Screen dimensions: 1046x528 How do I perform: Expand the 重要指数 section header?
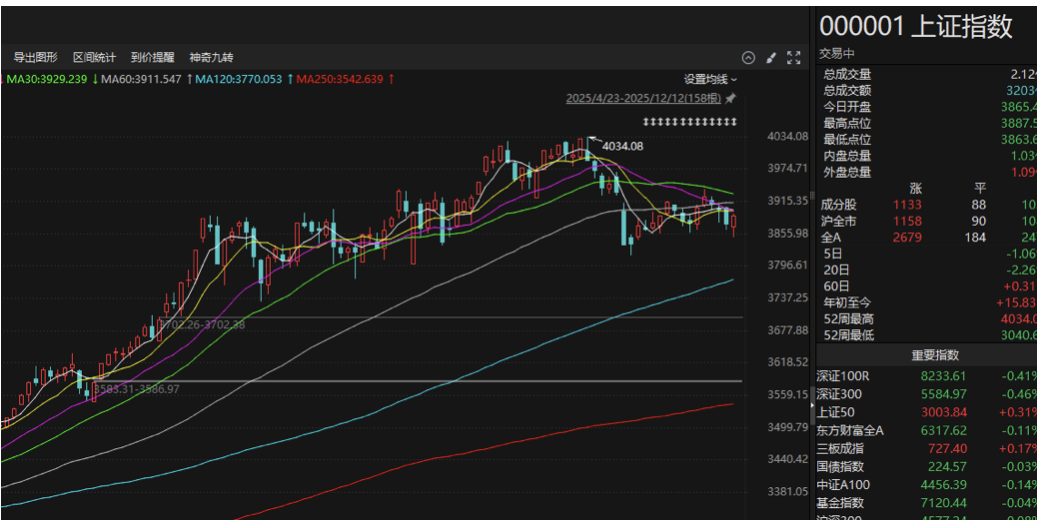pos(934,355)
